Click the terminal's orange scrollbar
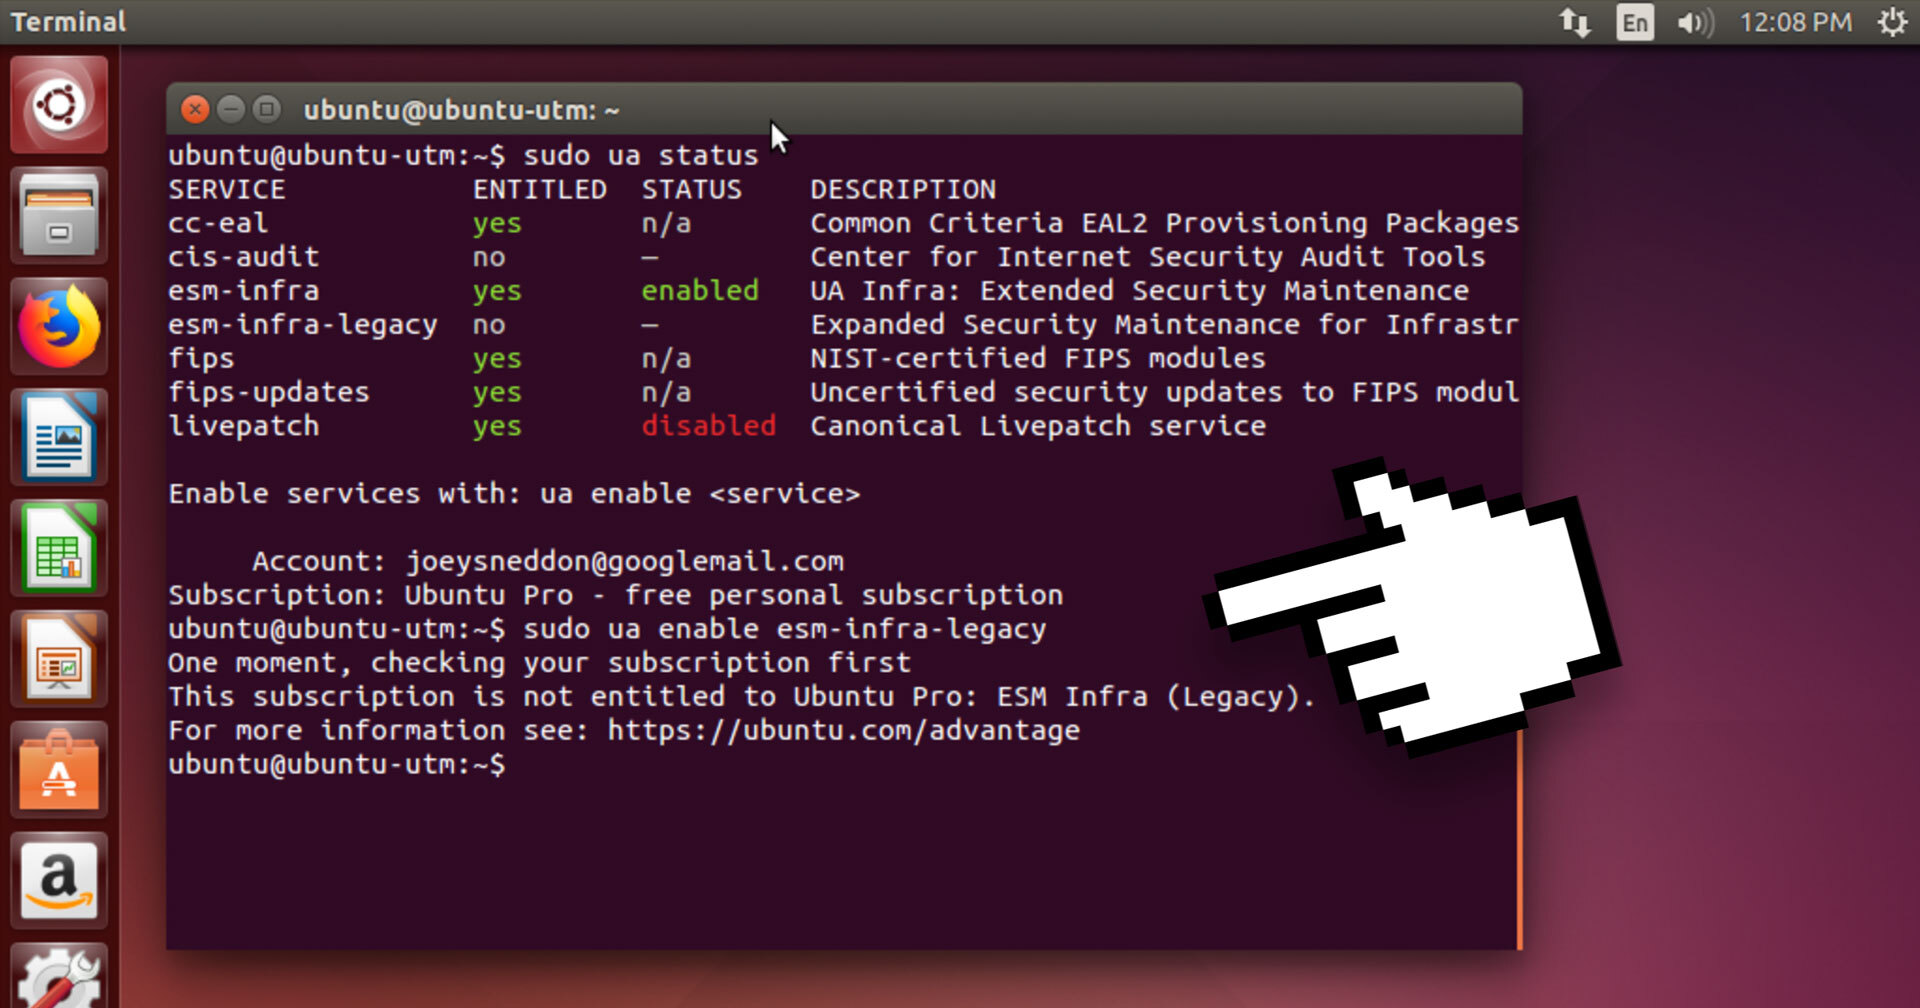Viewport: 1920px width, 1008px height. tap(1519, 840)
